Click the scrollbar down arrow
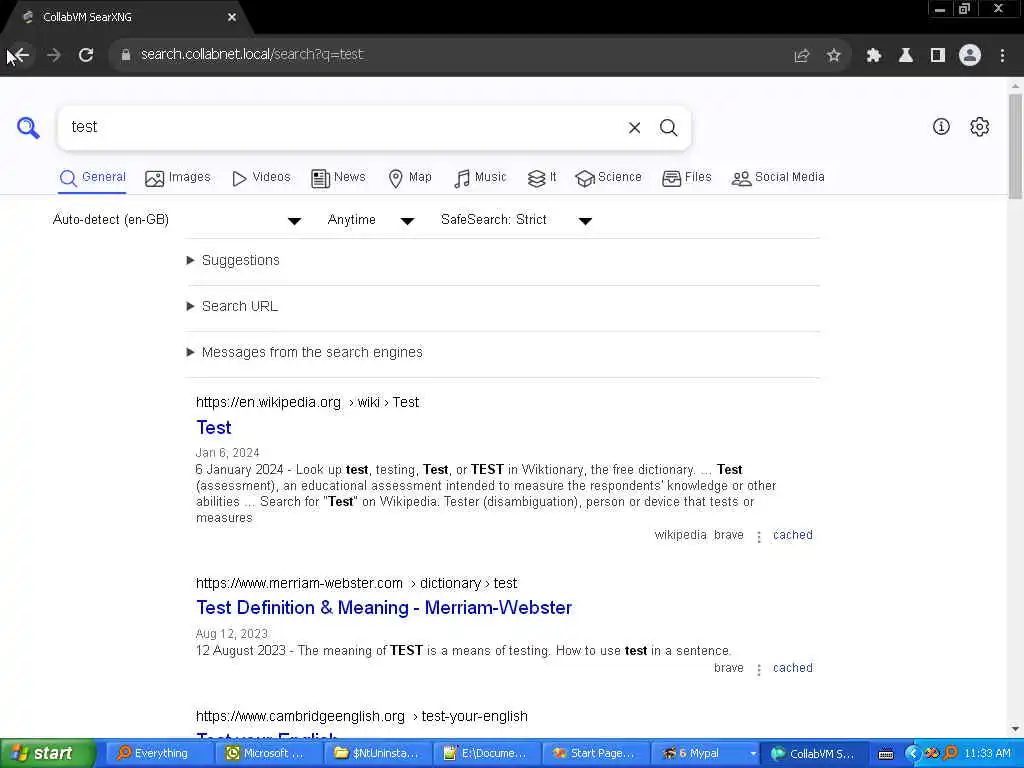Screen dimensions: 1024x768 click(x=1015, y=729)
